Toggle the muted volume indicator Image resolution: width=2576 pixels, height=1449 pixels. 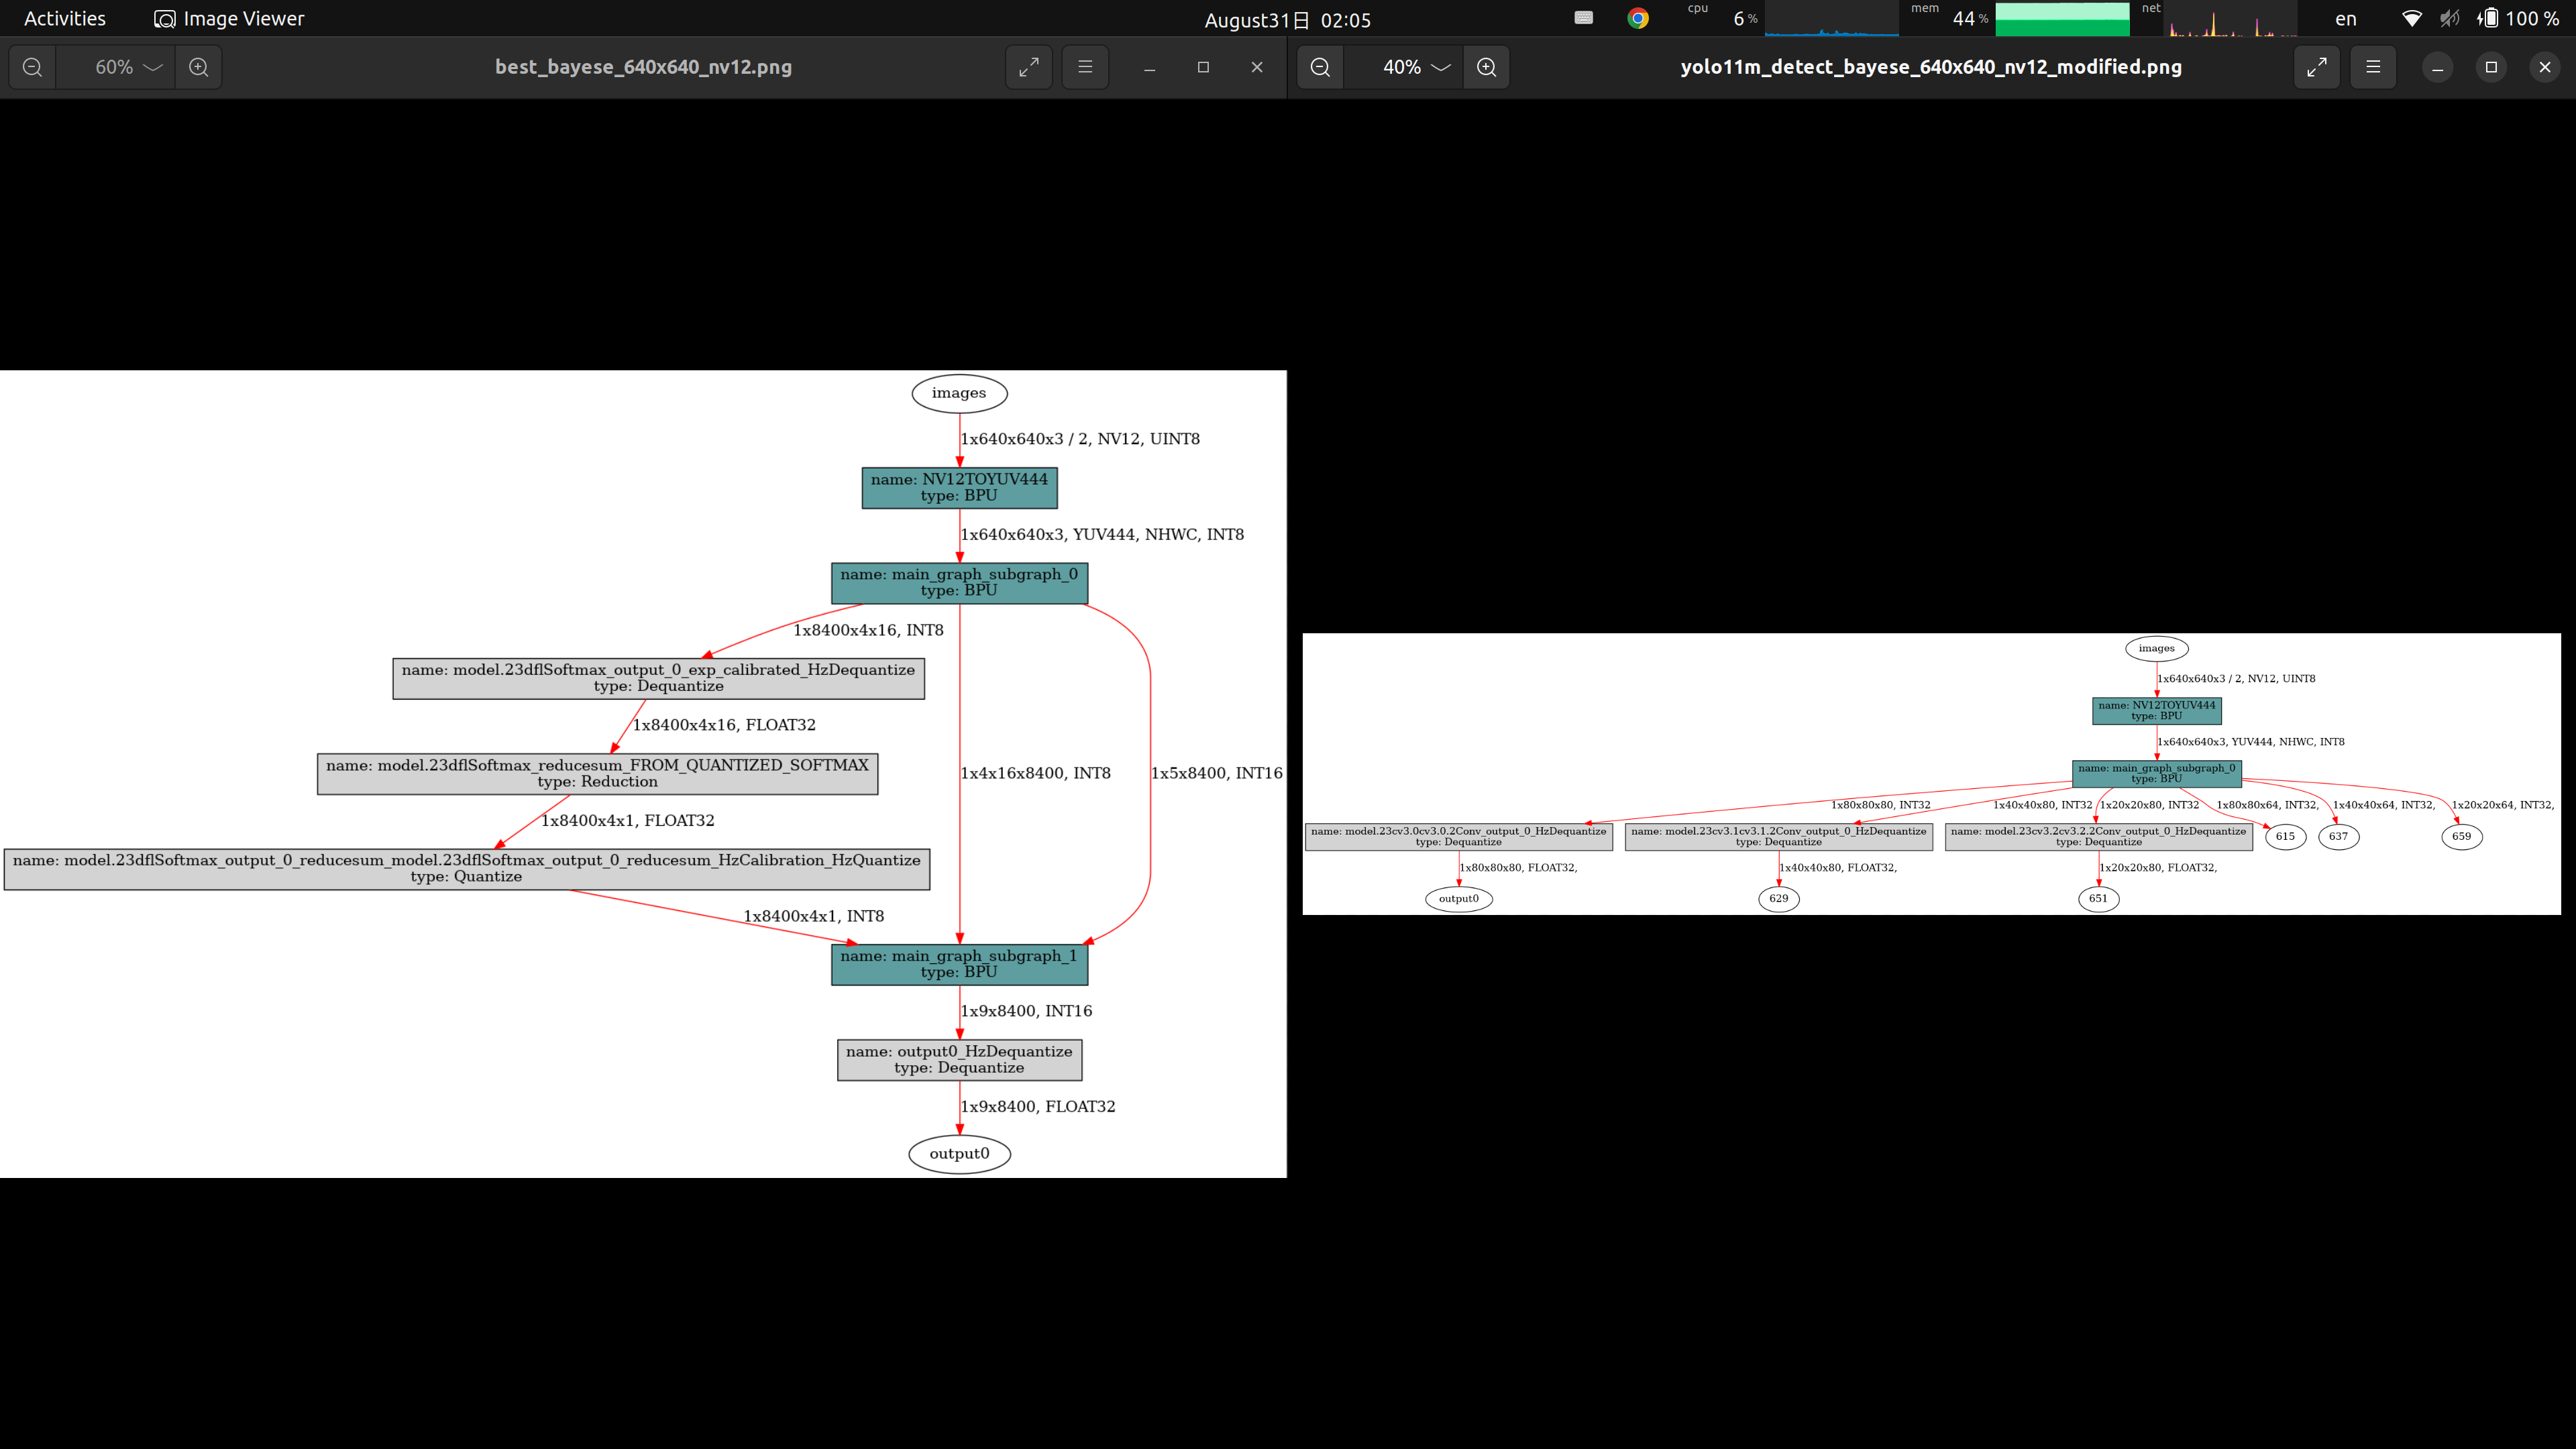pyautogui.click(x=2449, y=18)
